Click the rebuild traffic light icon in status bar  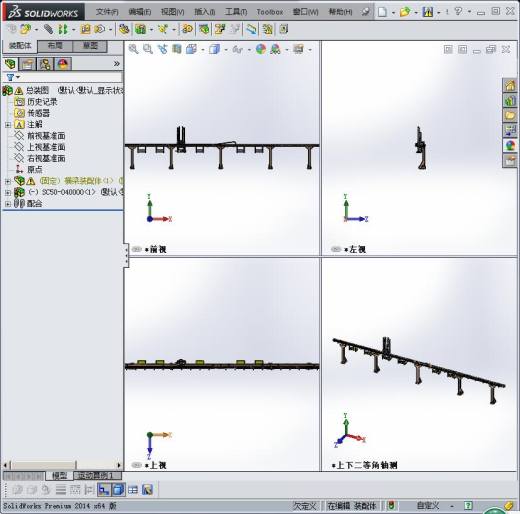[391, 506]
